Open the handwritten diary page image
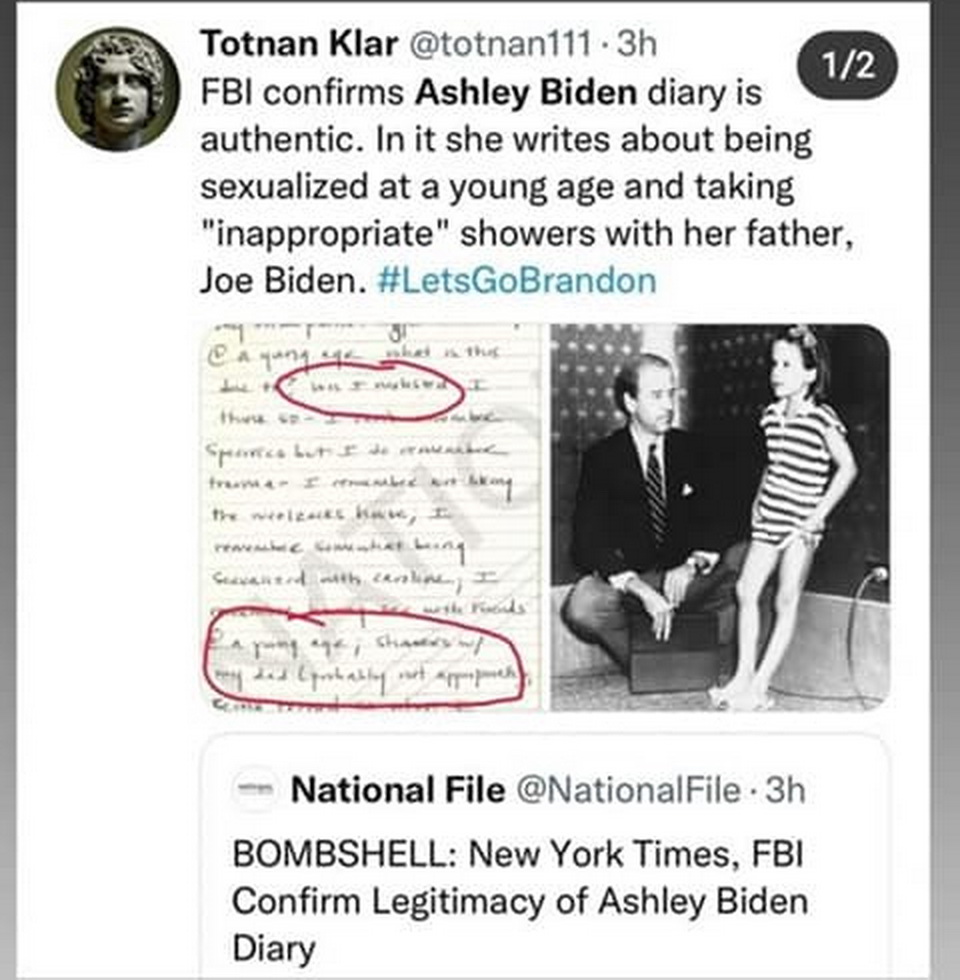 pyautogui.click(x=372, y=517)
